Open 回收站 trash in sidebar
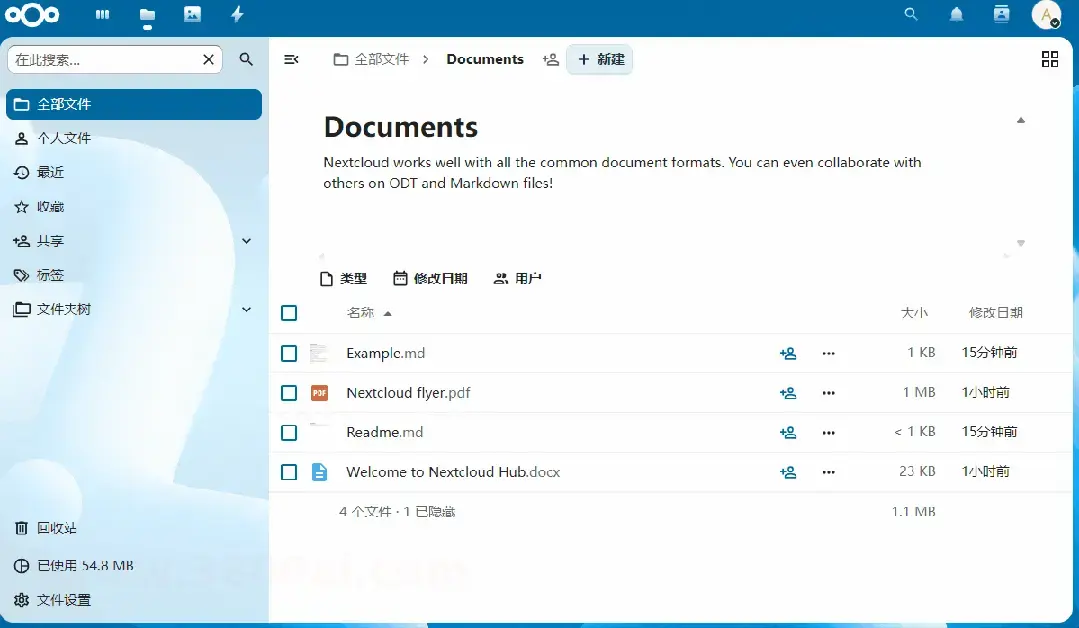Image resolution: width=1079 pixels, height=628 pixels. 56,528
